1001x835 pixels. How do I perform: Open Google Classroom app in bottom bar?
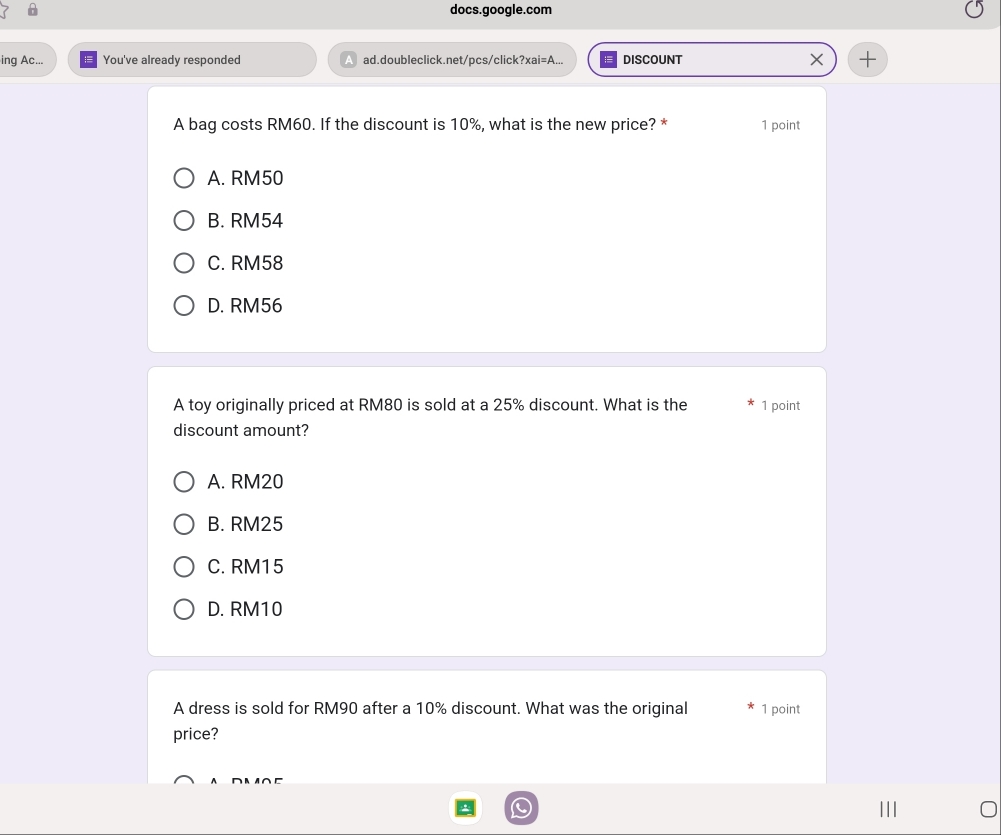pos(465,808)
